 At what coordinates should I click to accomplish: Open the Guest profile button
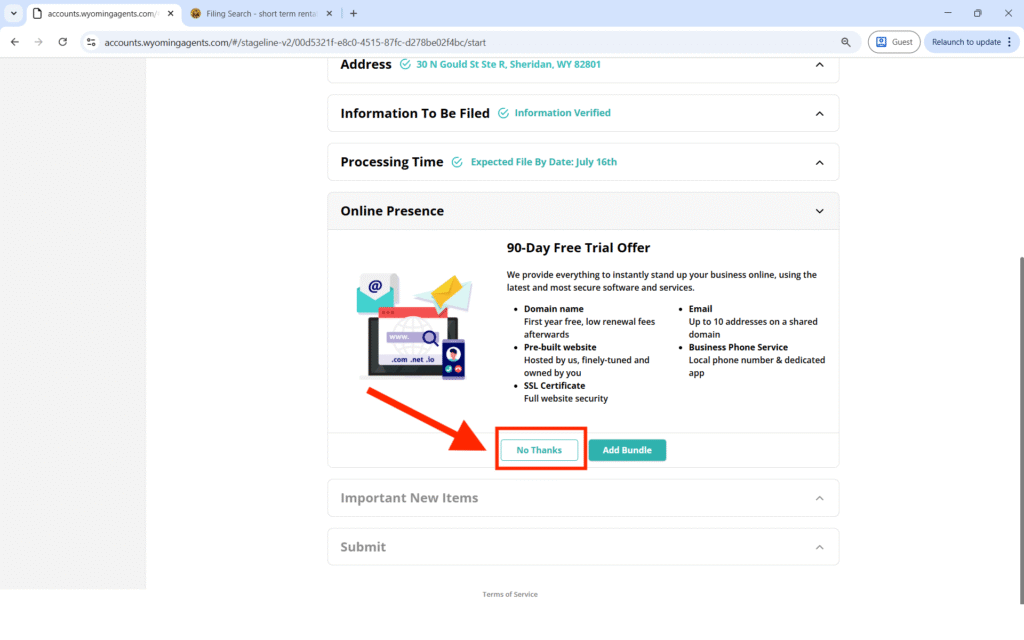pos(894,42)
